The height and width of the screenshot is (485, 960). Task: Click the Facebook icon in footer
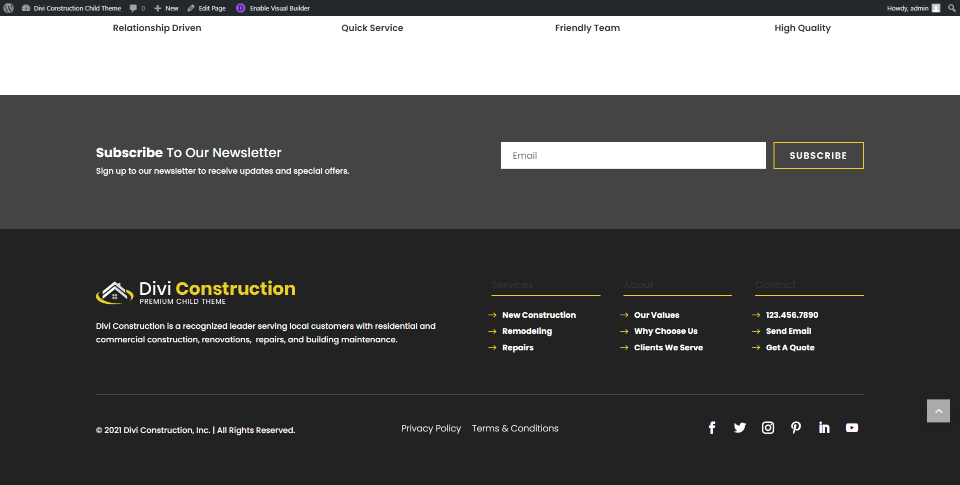pos(712,428)
